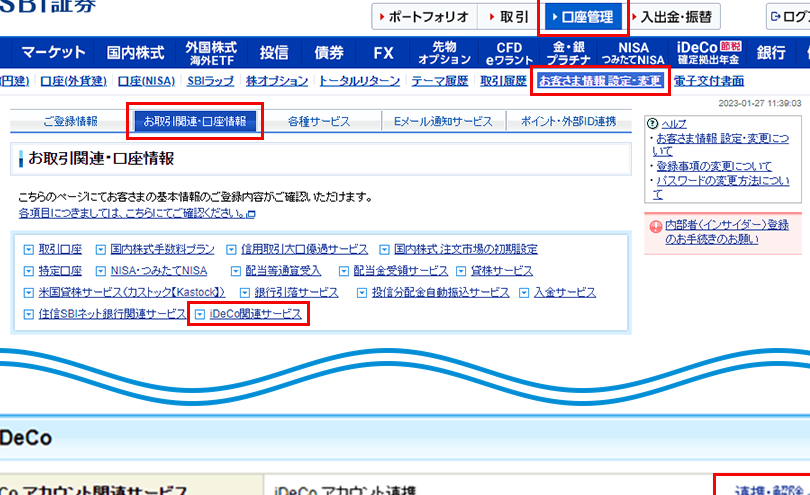The width and height of the screenshot is (810, 495).
Task: Click external link icon after こちらにてご確認ください
Action: 250,214
